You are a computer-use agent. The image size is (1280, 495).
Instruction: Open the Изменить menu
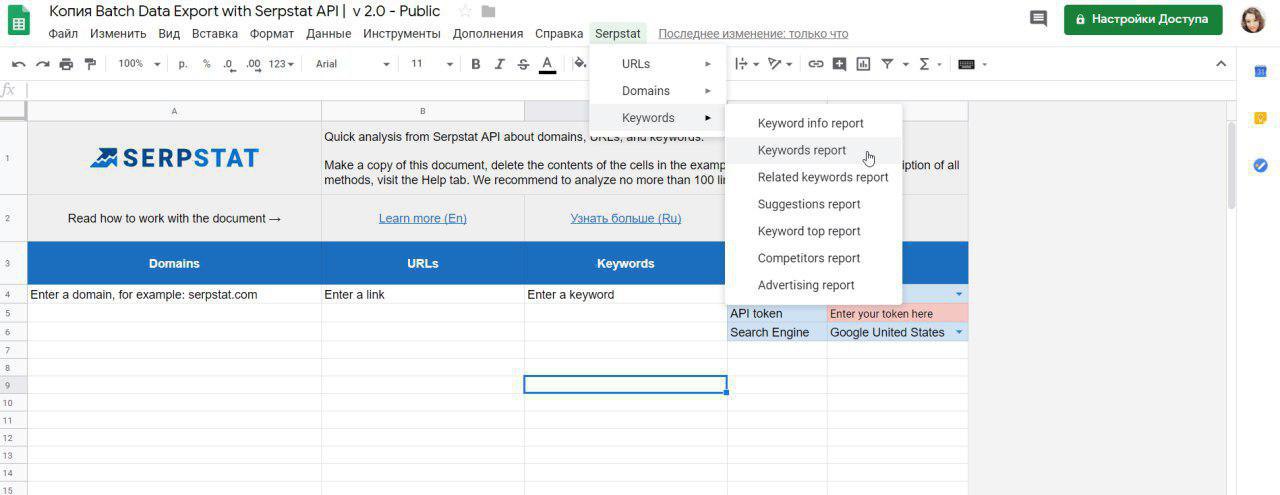tap(118, 33)
